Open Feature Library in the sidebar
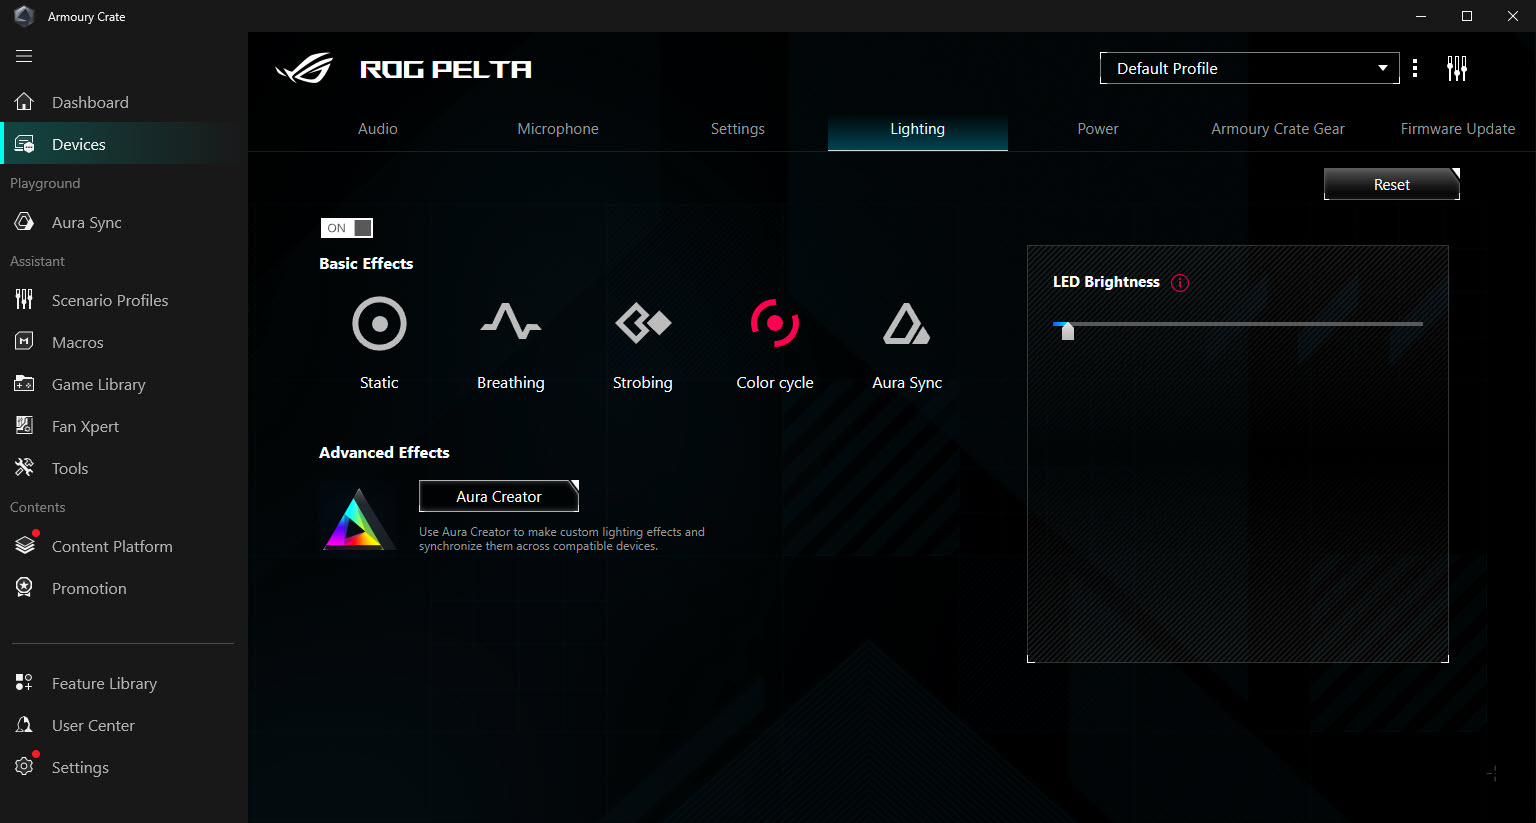 (124, 683)
